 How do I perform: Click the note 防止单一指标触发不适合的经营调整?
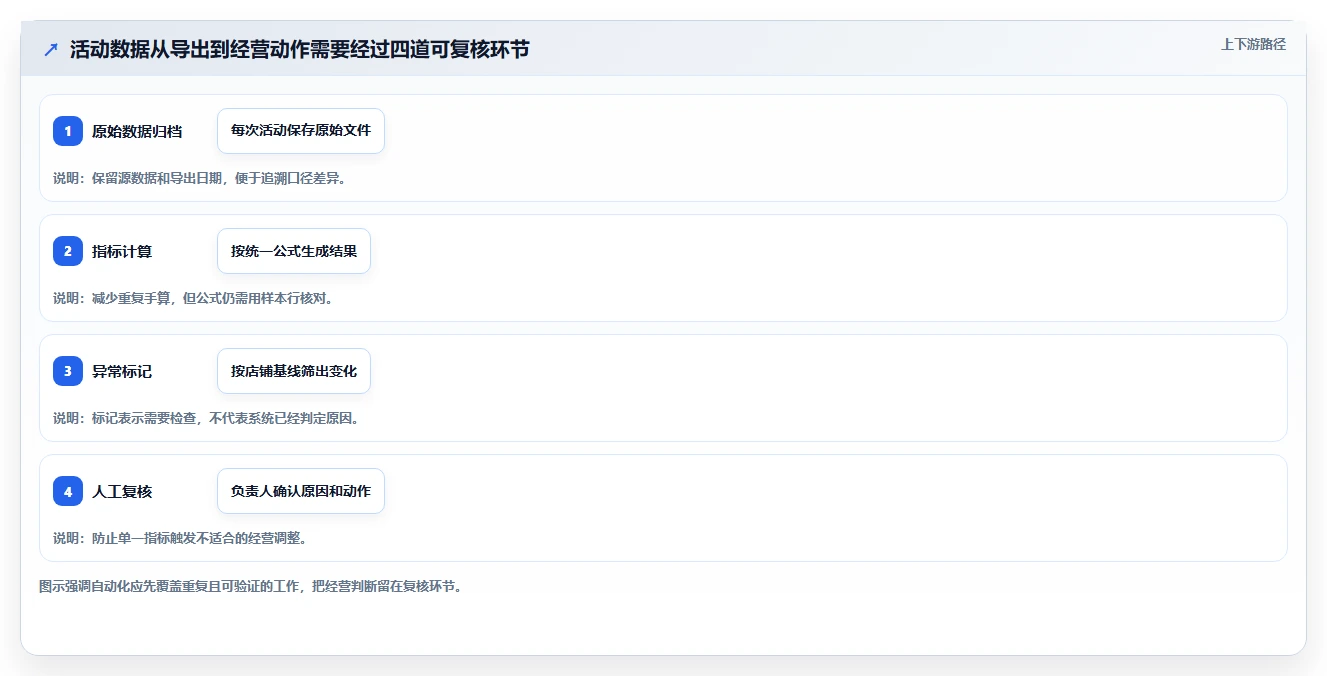click(x=180, y=538)
